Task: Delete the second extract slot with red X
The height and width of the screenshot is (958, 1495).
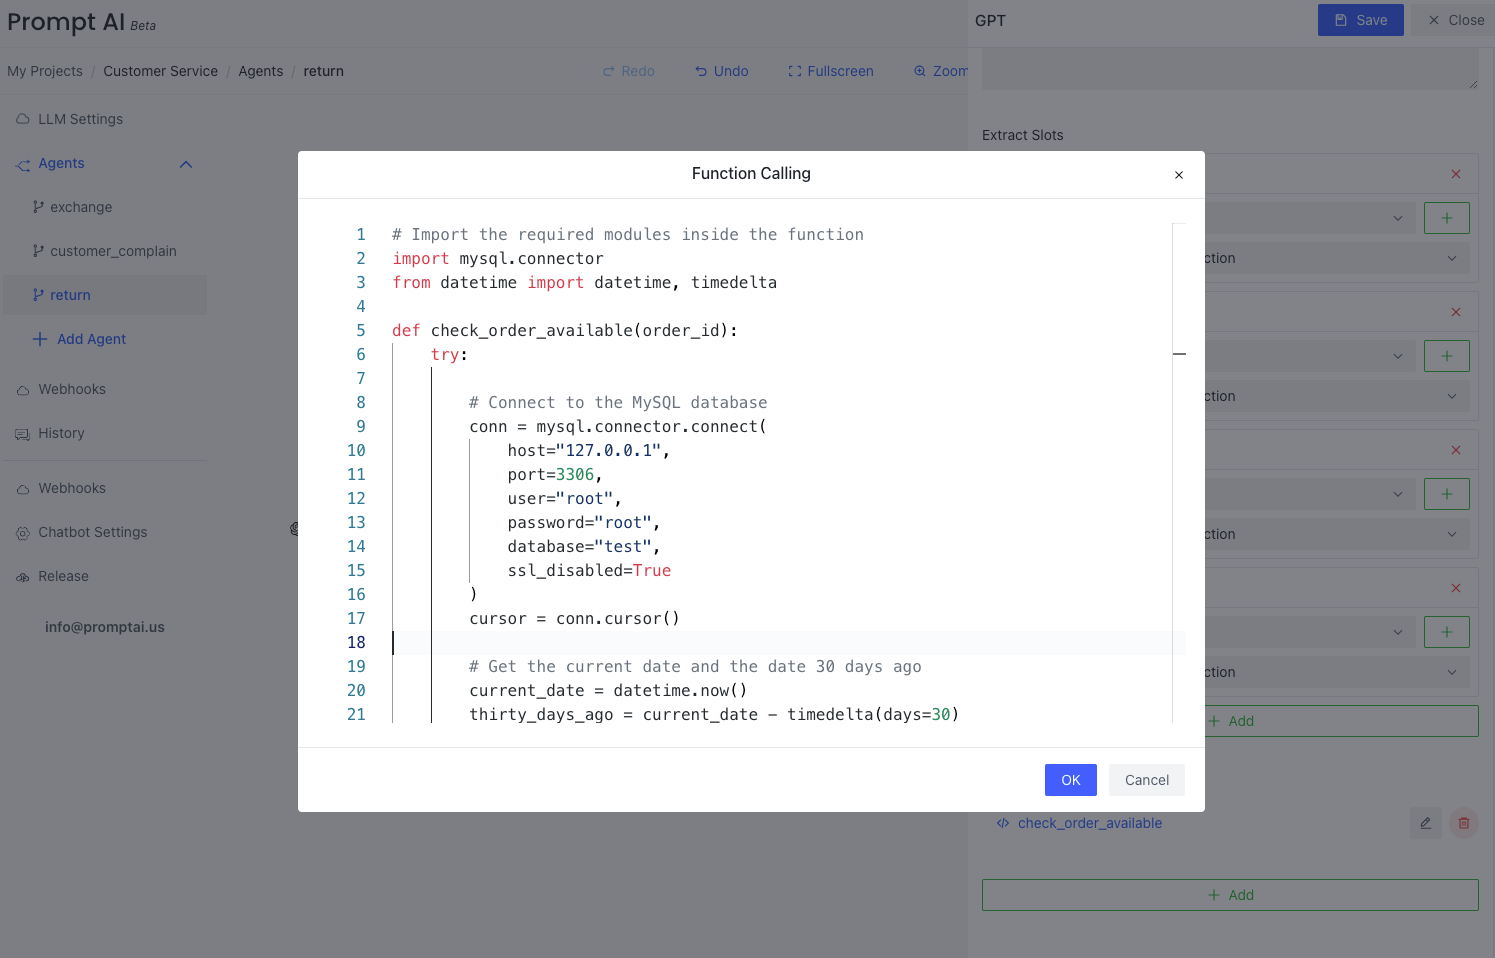Action: pyautogui.click(x=1456, y=312)
